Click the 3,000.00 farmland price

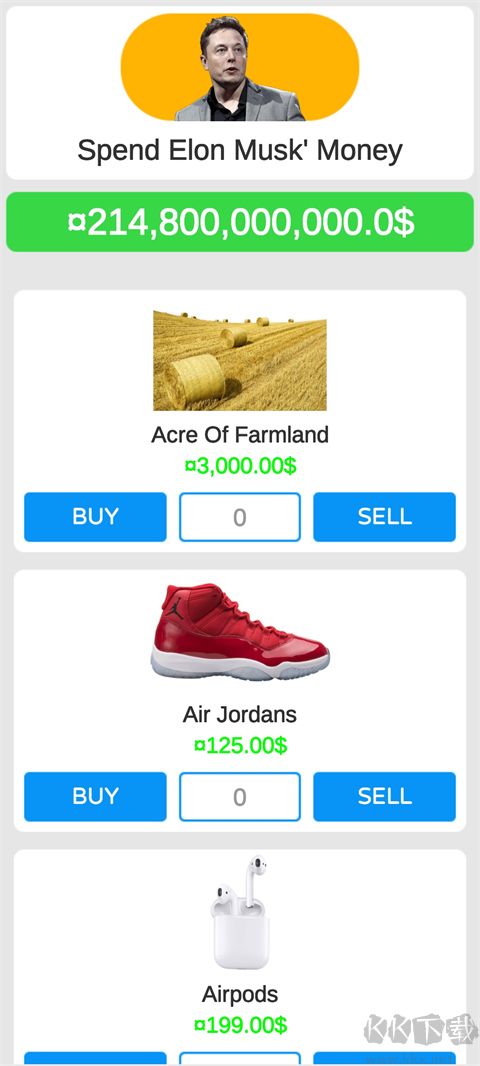point(240,466)
